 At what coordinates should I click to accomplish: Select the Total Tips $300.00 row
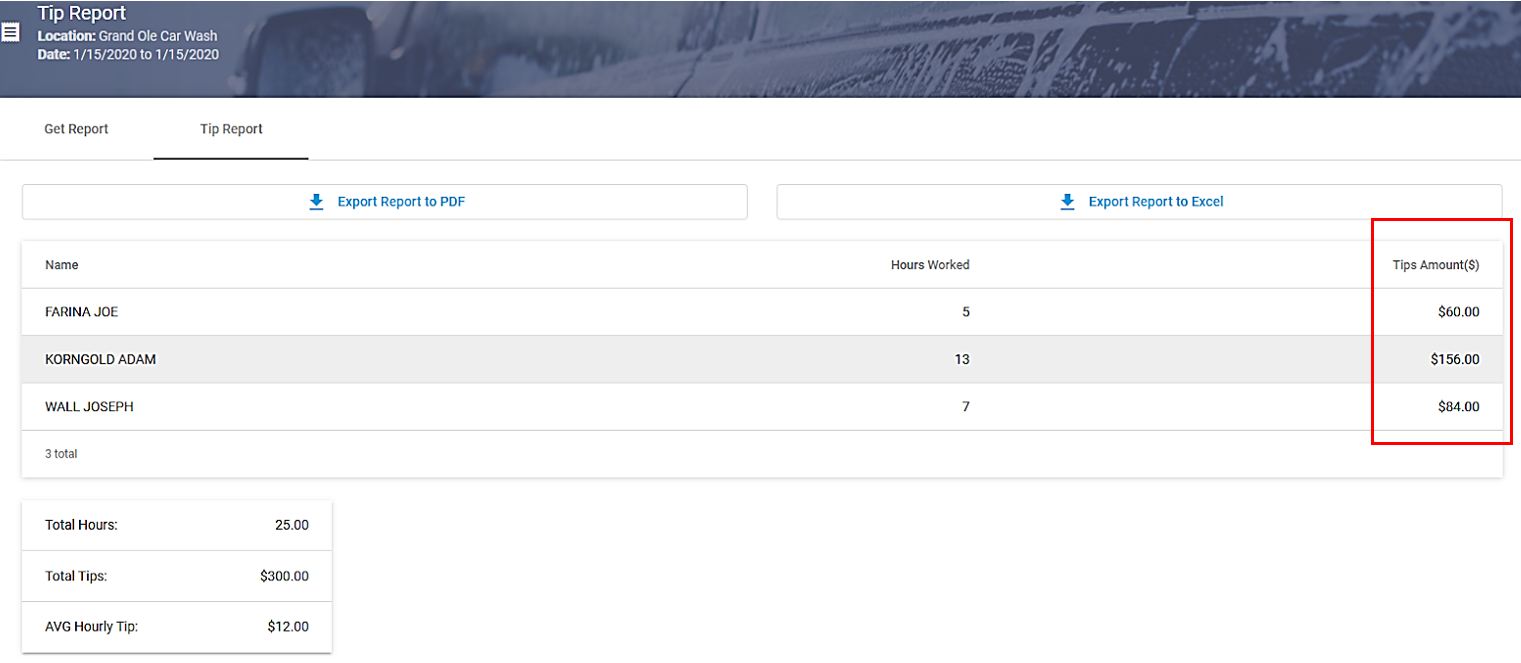point(176,576)
